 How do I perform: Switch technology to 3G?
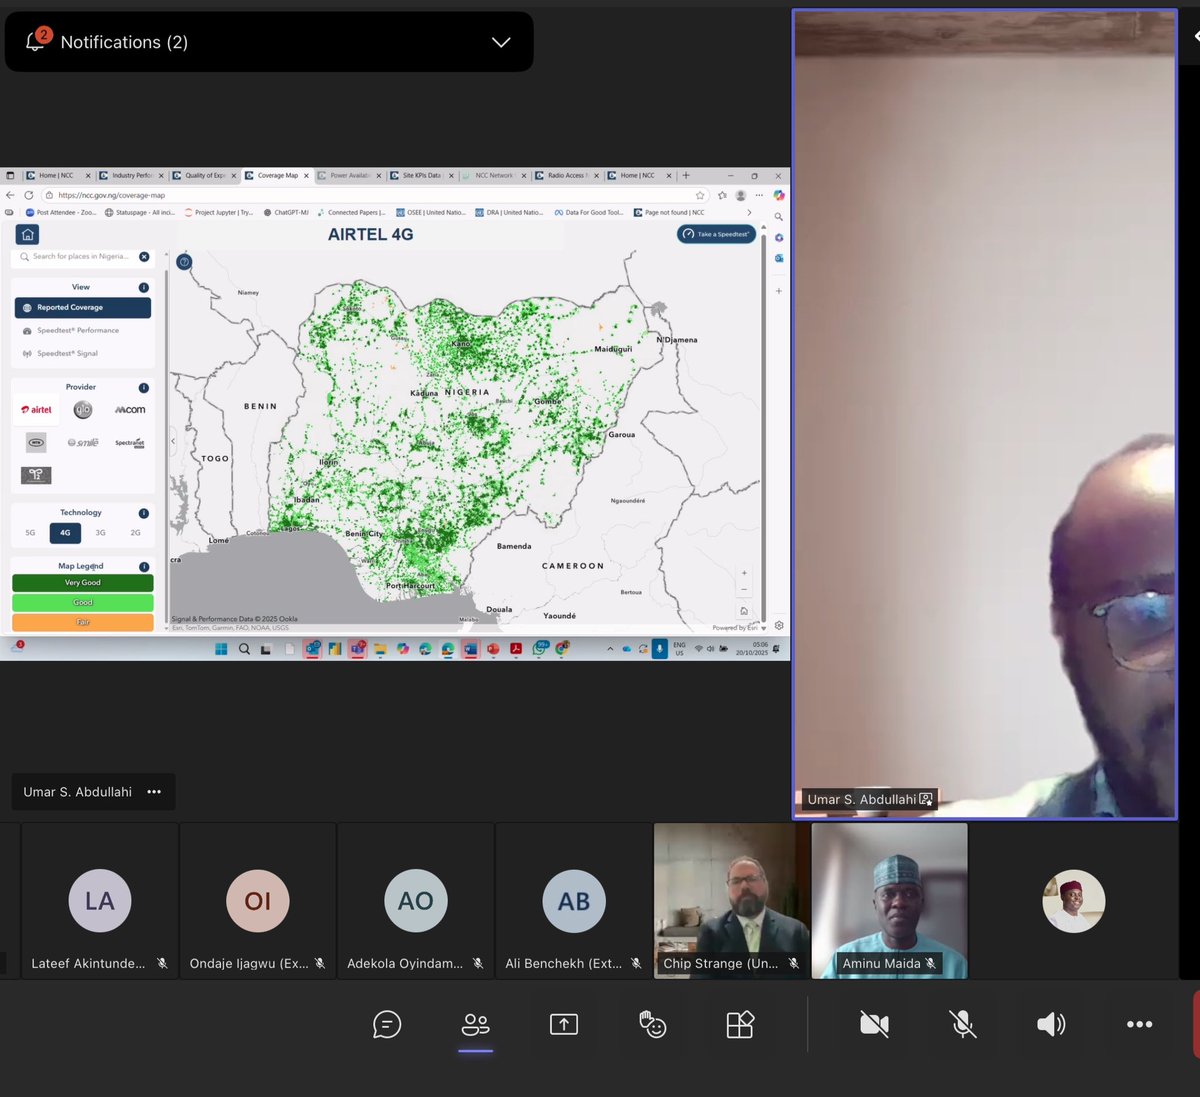pyautogui.click(x=100, y=533)
